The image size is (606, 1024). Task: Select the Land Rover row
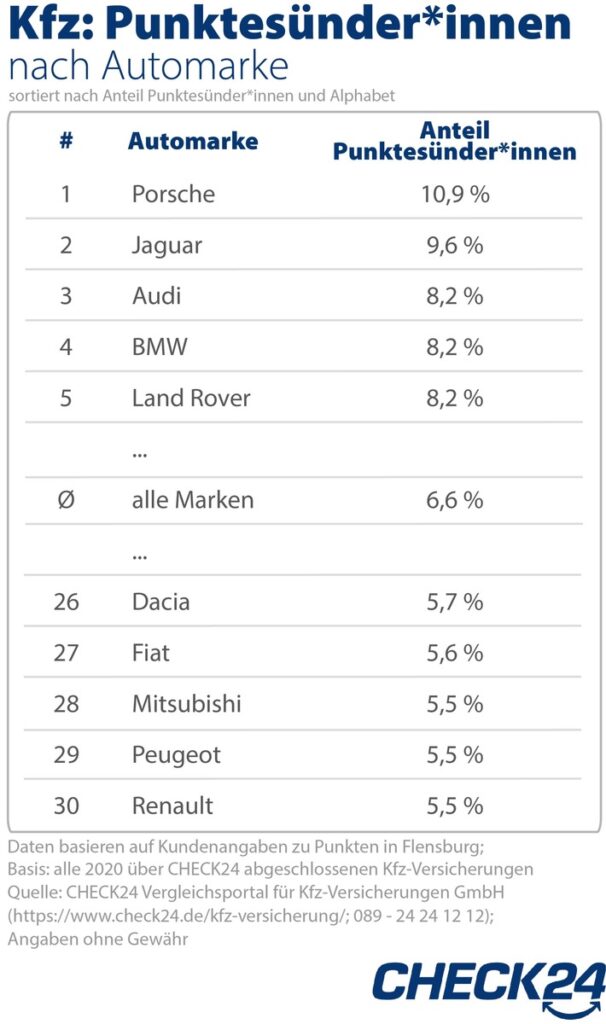click(303, 398)
